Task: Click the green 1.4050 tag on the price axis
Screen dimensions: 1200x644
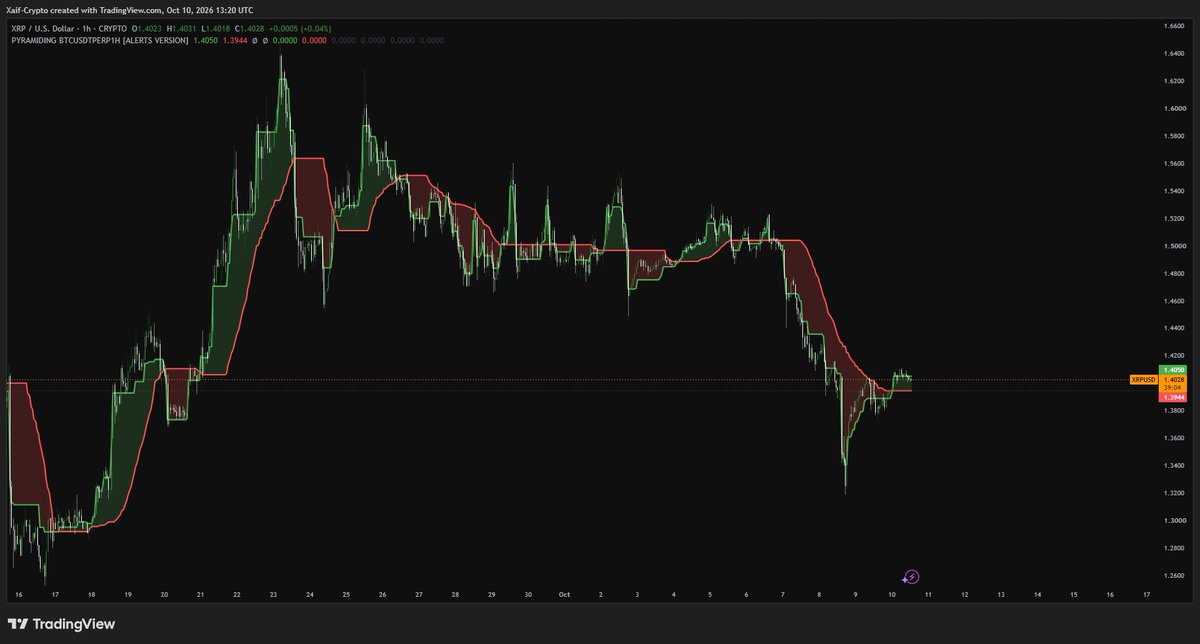Action: click(1173, 370)
